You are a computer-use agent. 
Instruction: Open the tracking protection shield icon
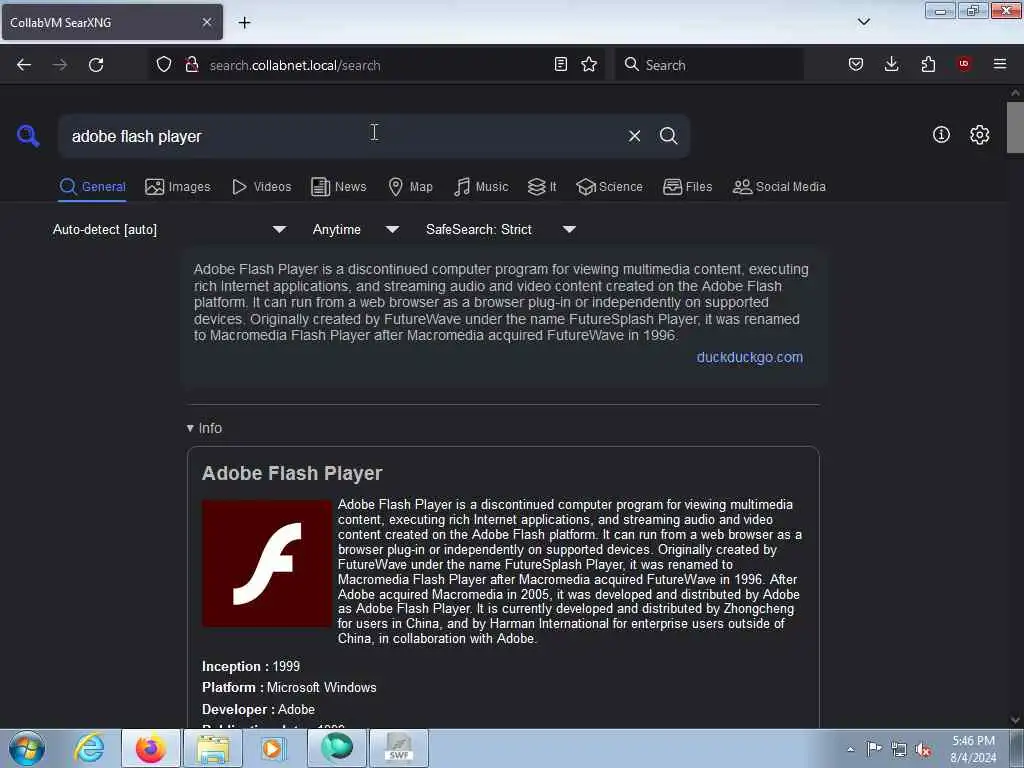click(164, 65)
